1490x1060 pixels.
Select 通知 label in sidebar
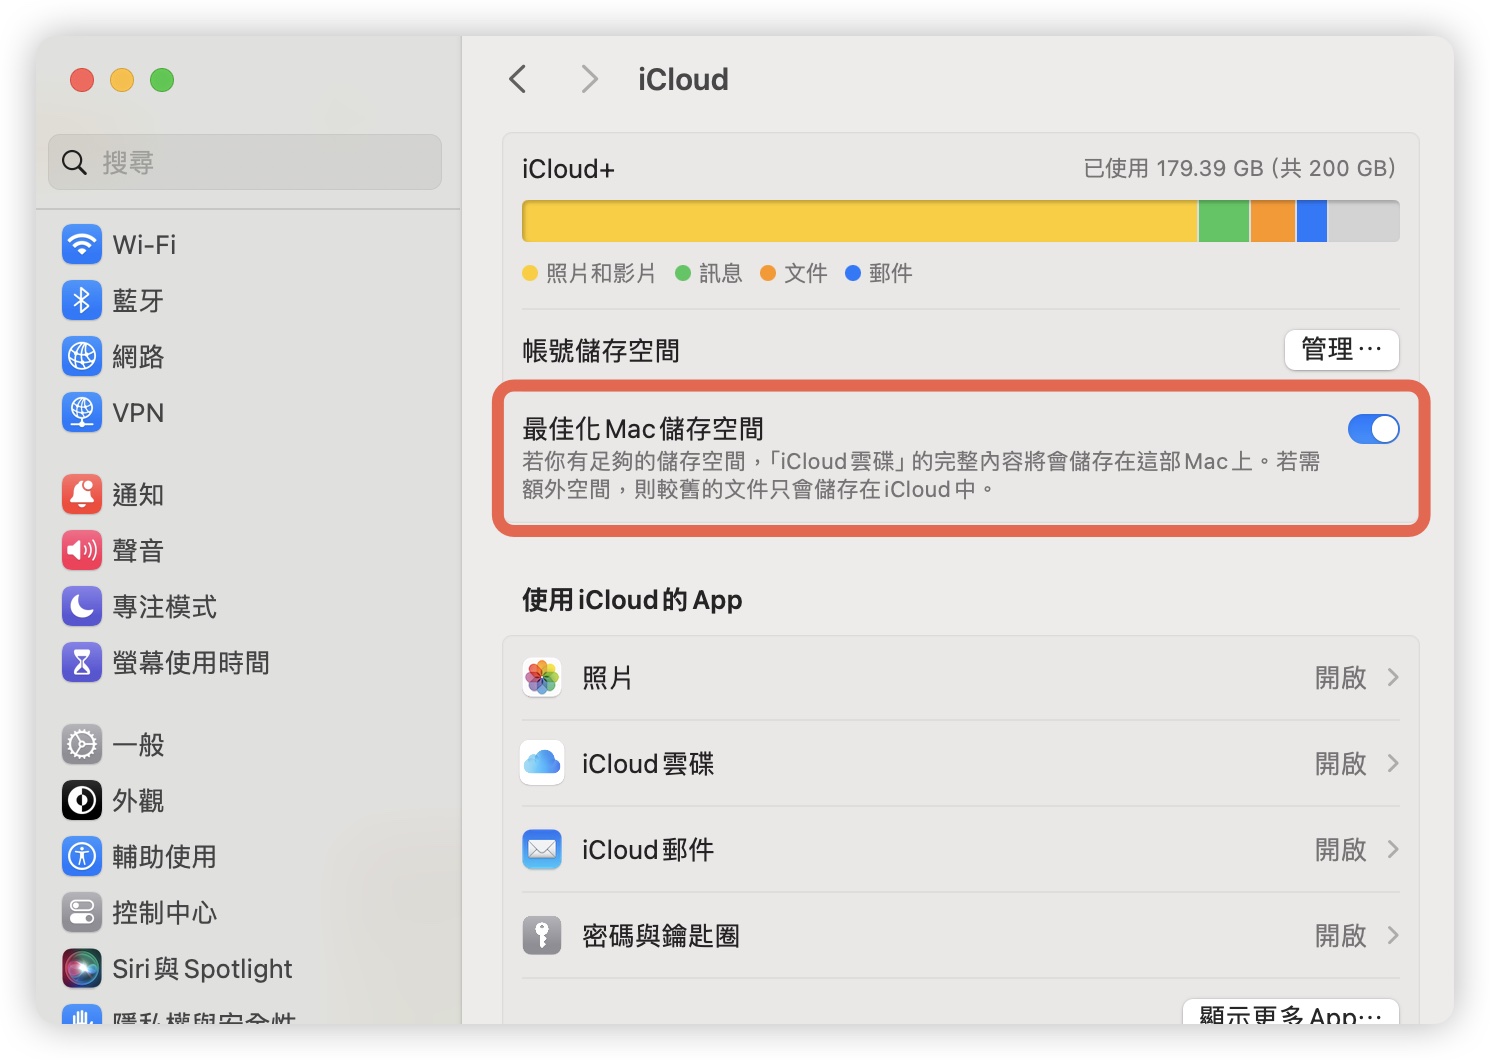[138, 495]
